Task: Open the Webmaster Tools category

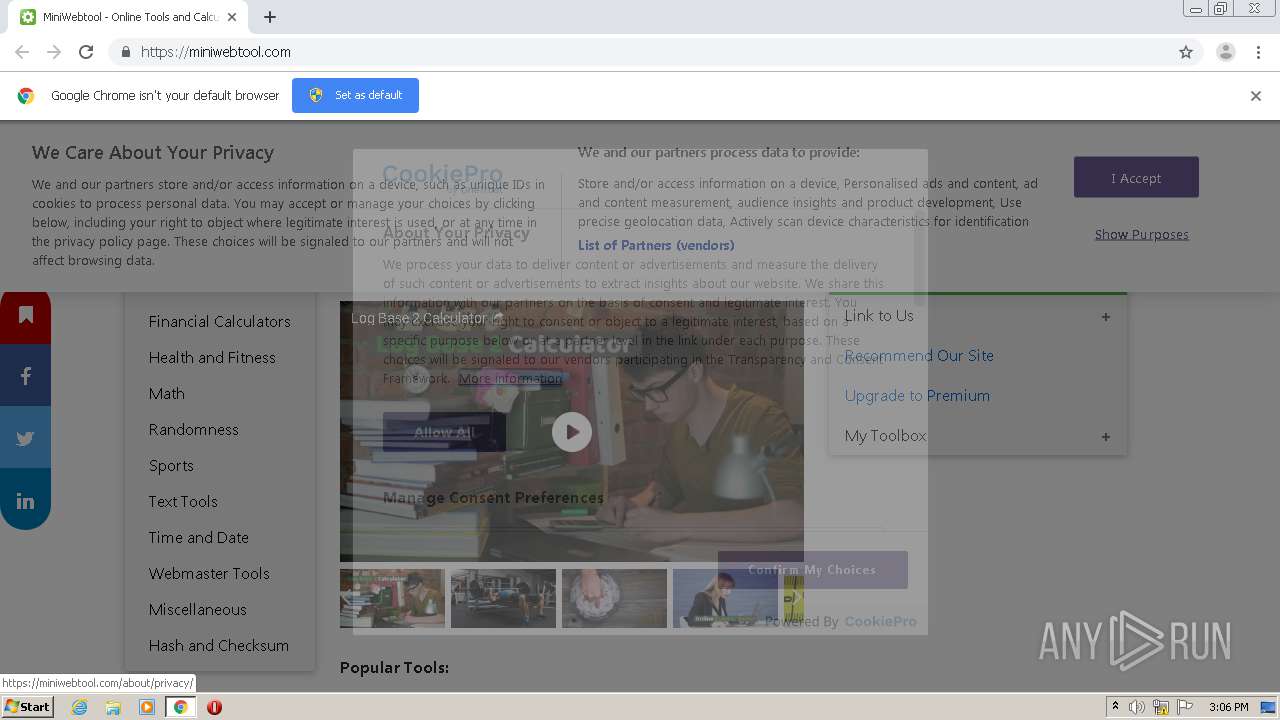Action: point(209,573)
